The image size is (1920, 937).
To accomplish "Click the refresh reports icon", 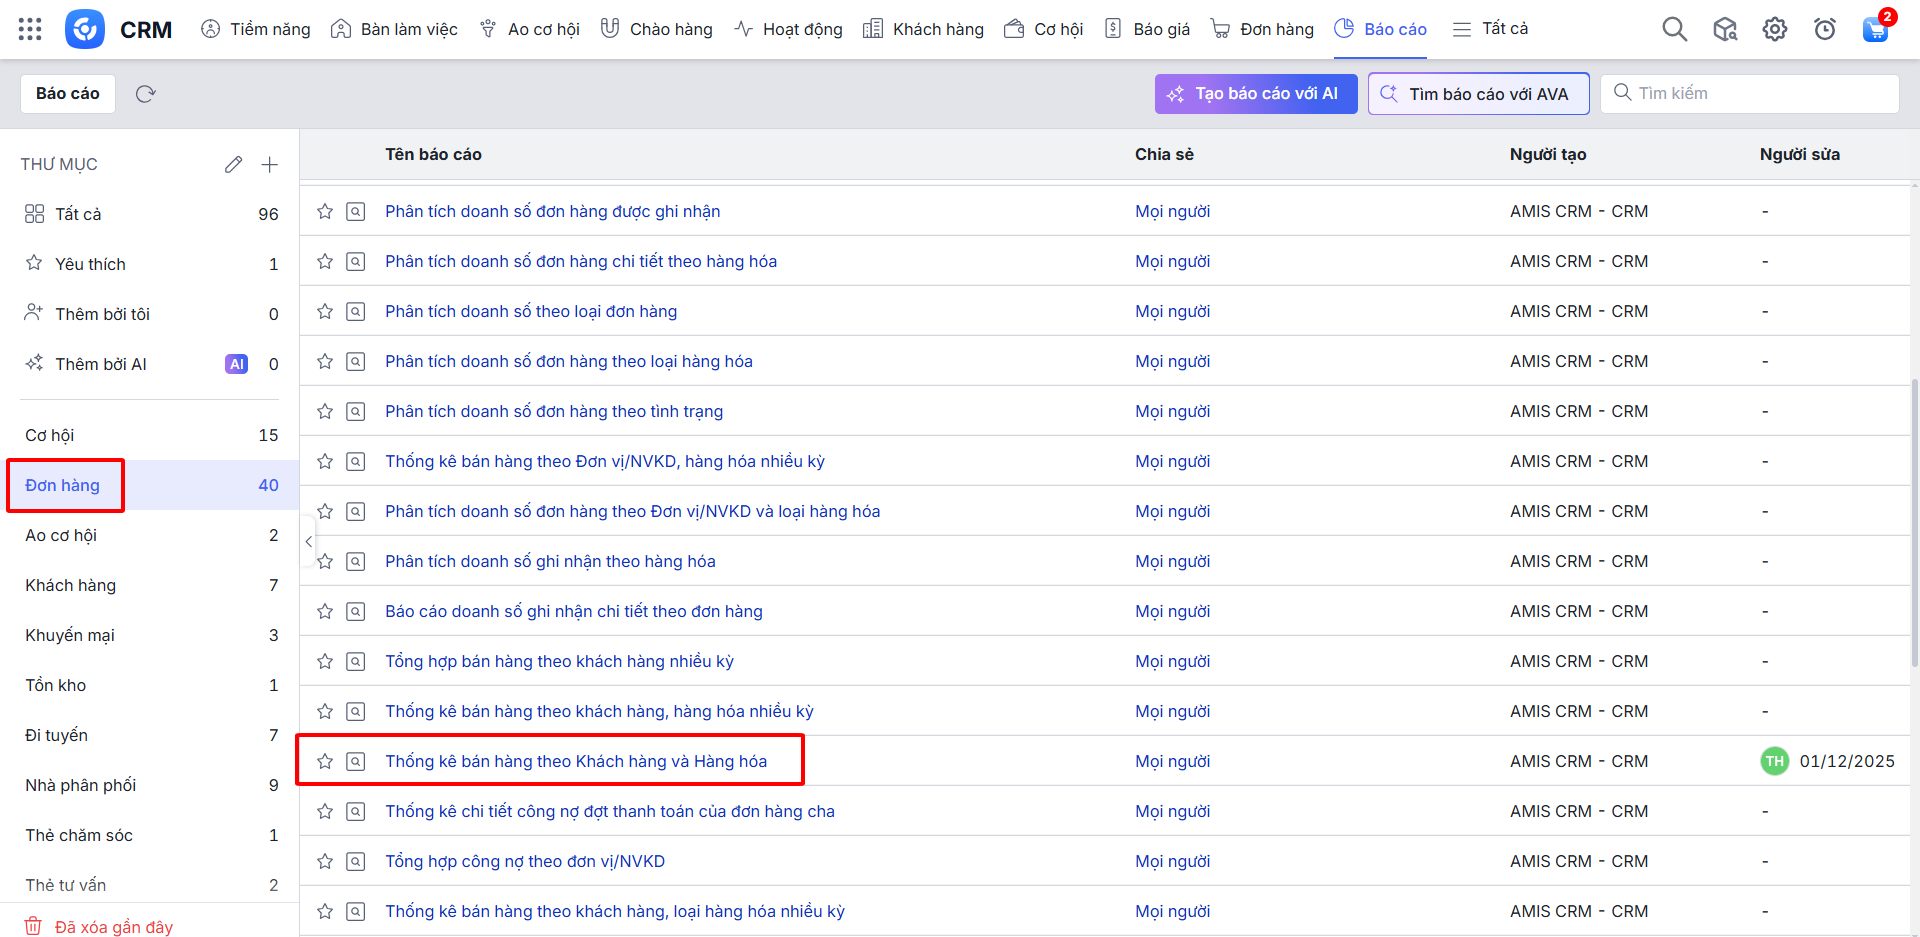I will click(x=146, y=94).
